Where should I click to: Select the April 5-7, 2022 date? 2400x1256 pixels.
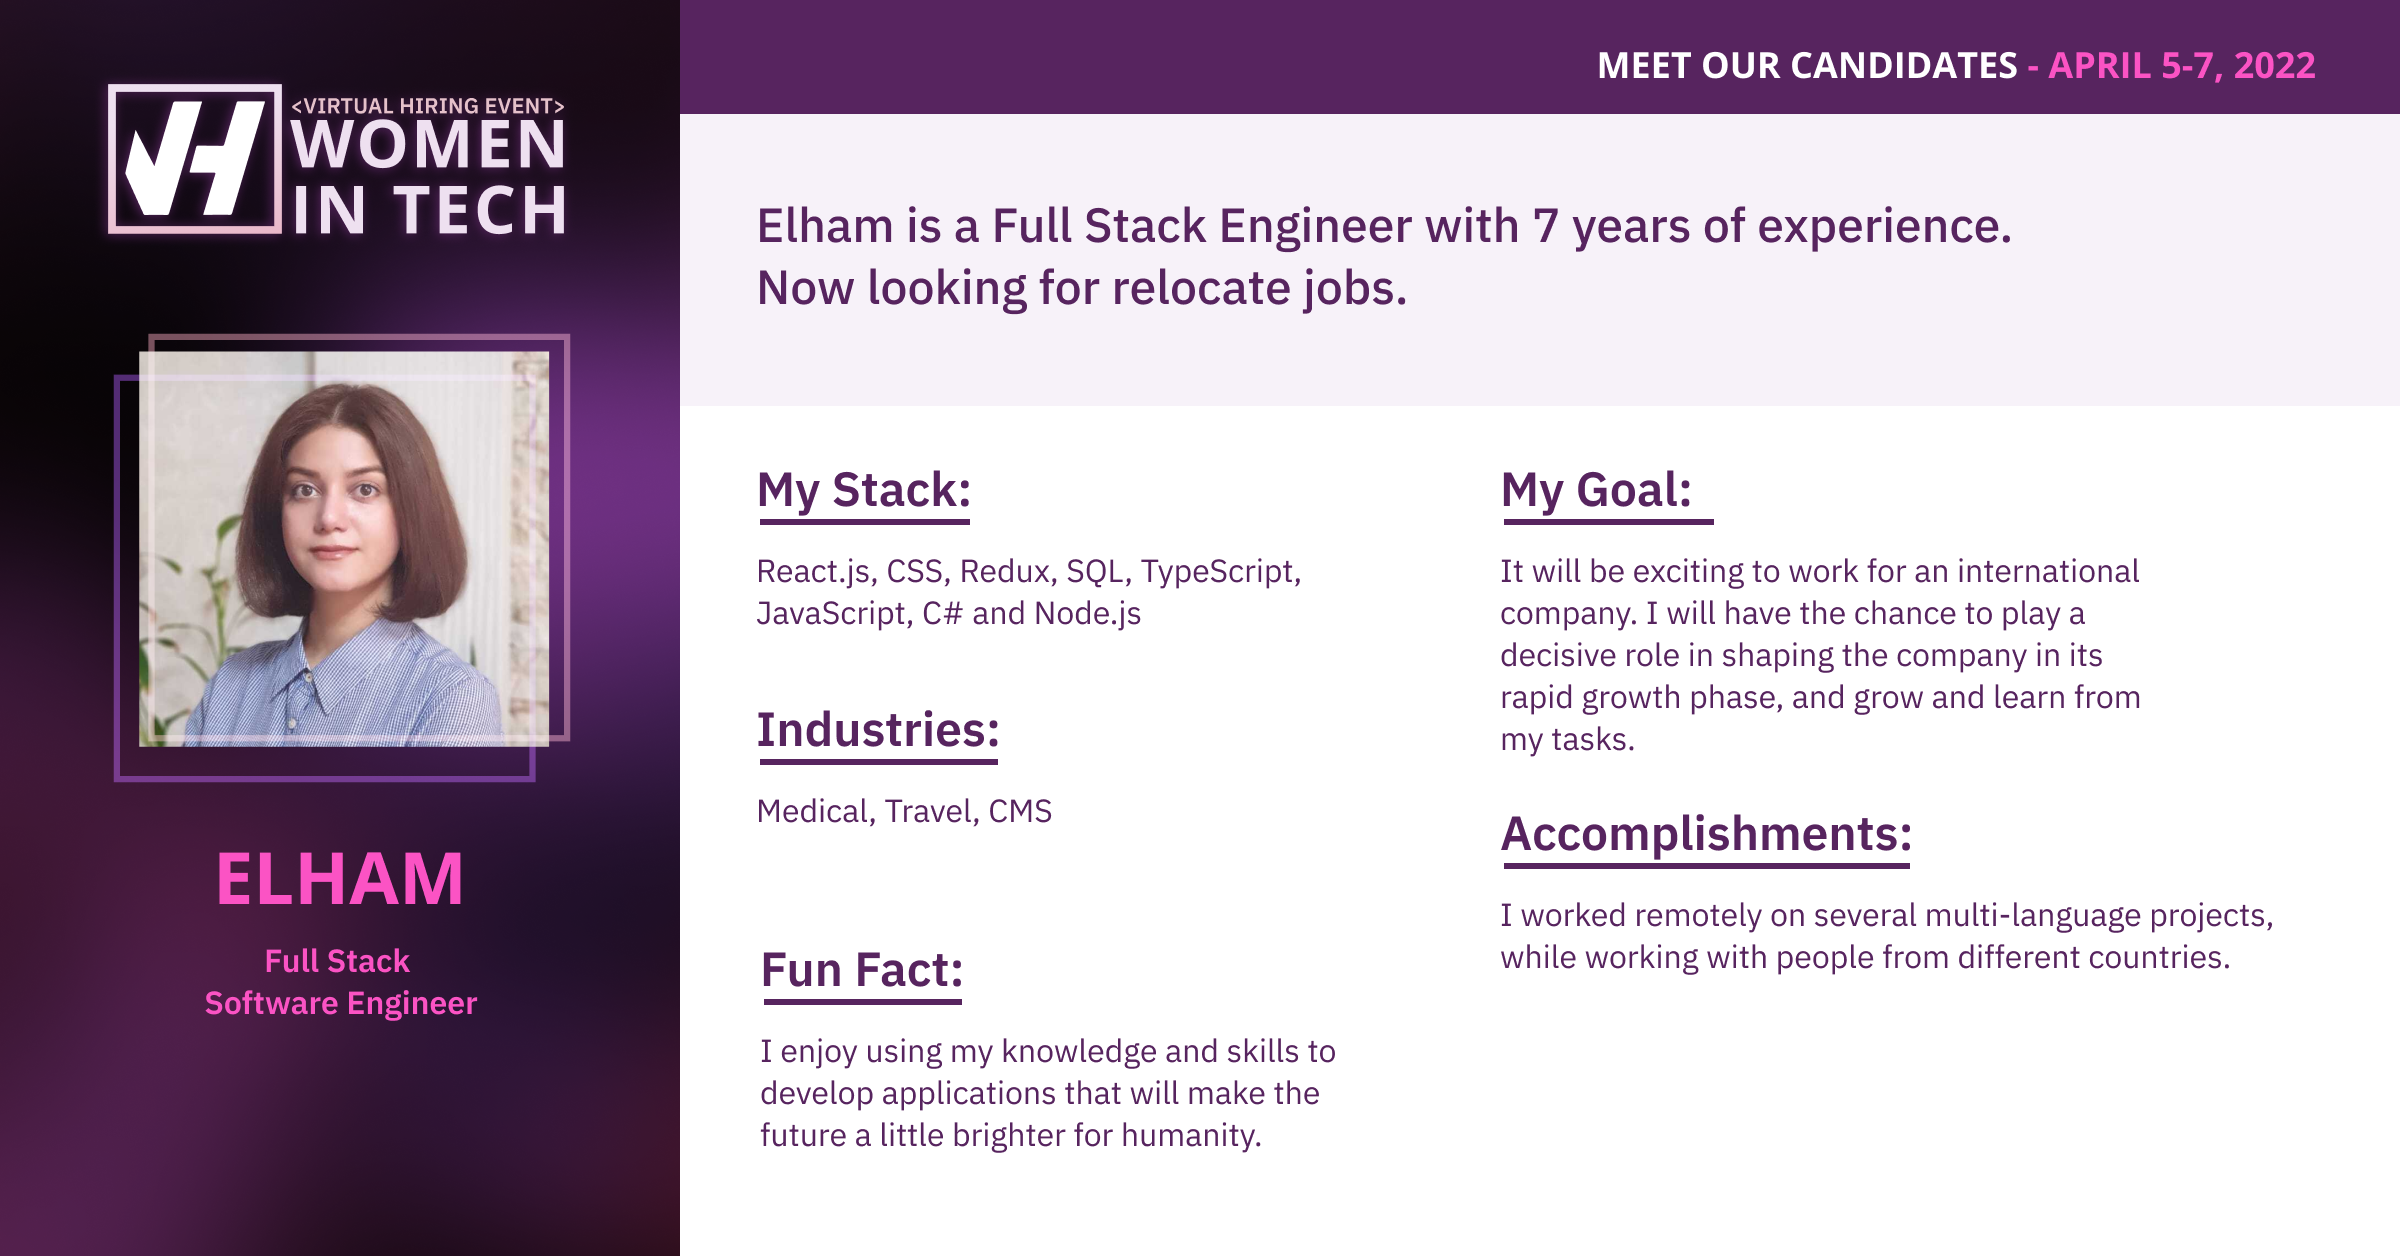tap(2182, 66)
